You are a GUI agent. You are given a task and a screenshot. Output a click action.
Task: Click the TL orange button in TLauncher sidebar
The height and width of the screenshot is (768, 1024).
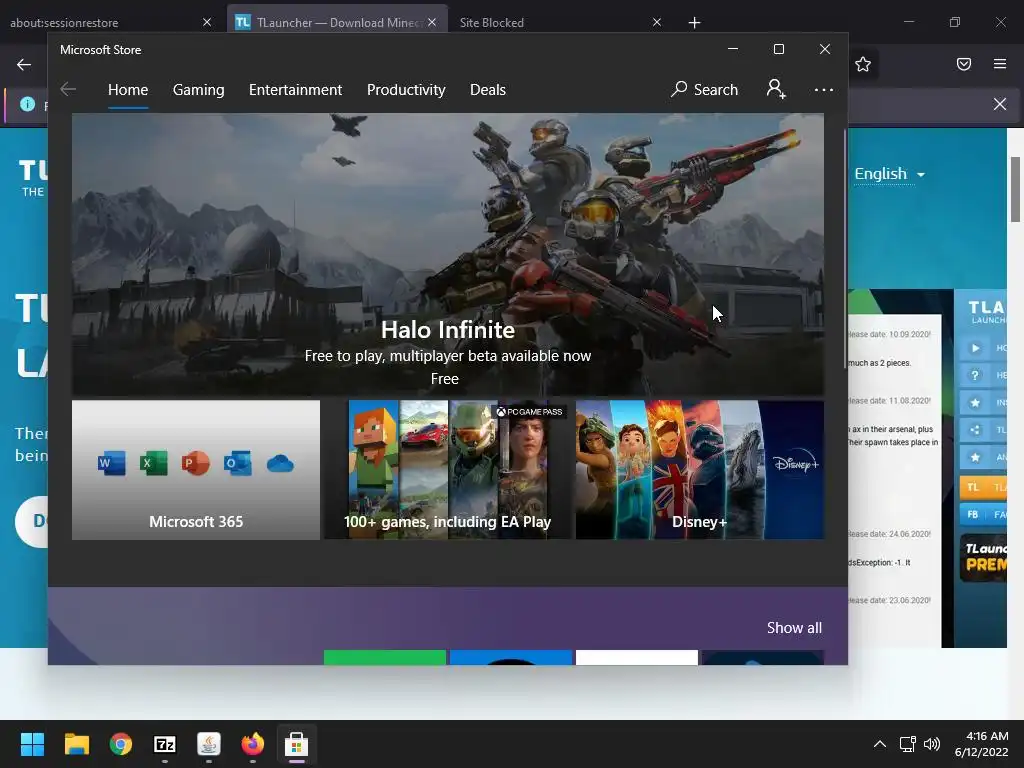[x=982, y=487]
